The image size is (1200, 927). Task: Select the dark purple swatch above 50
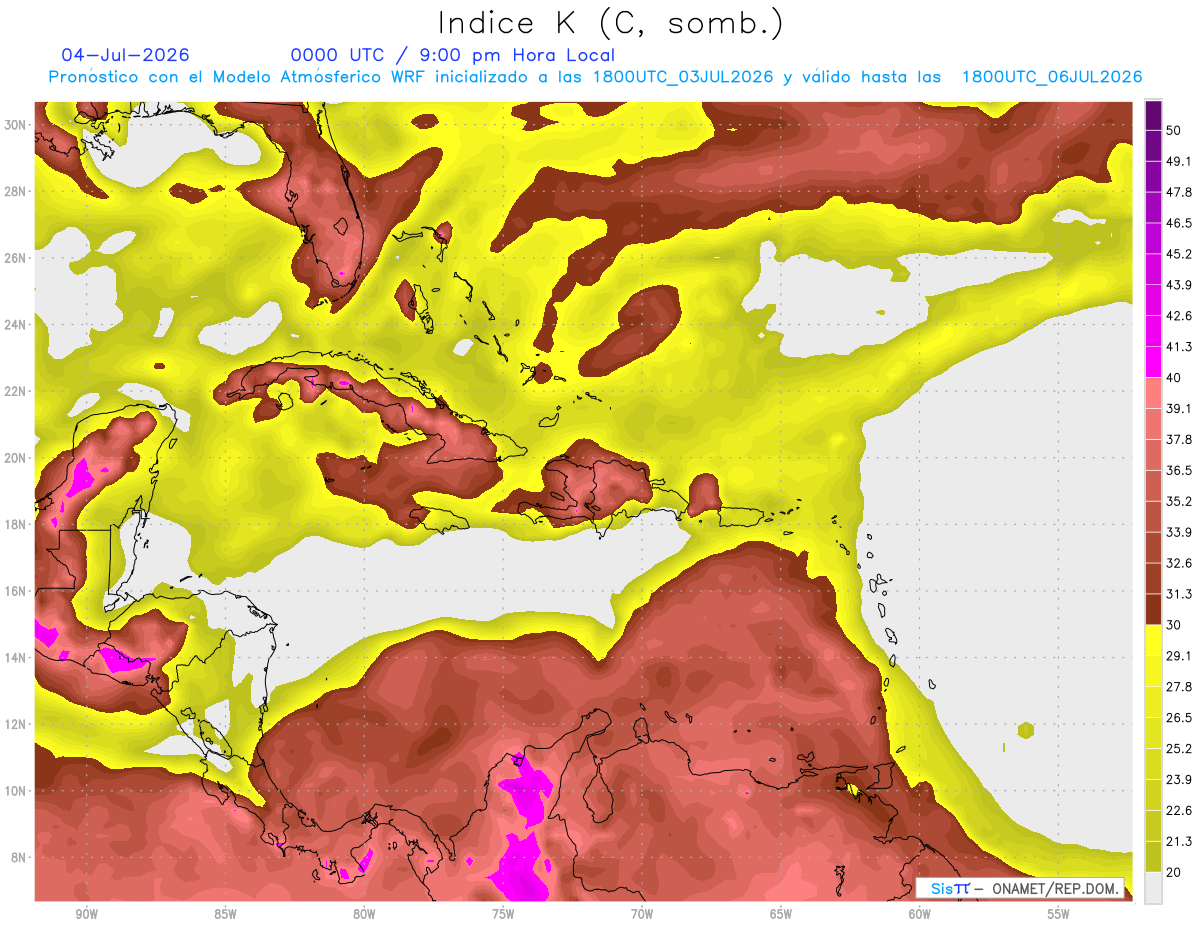[x=1153, y=115]
